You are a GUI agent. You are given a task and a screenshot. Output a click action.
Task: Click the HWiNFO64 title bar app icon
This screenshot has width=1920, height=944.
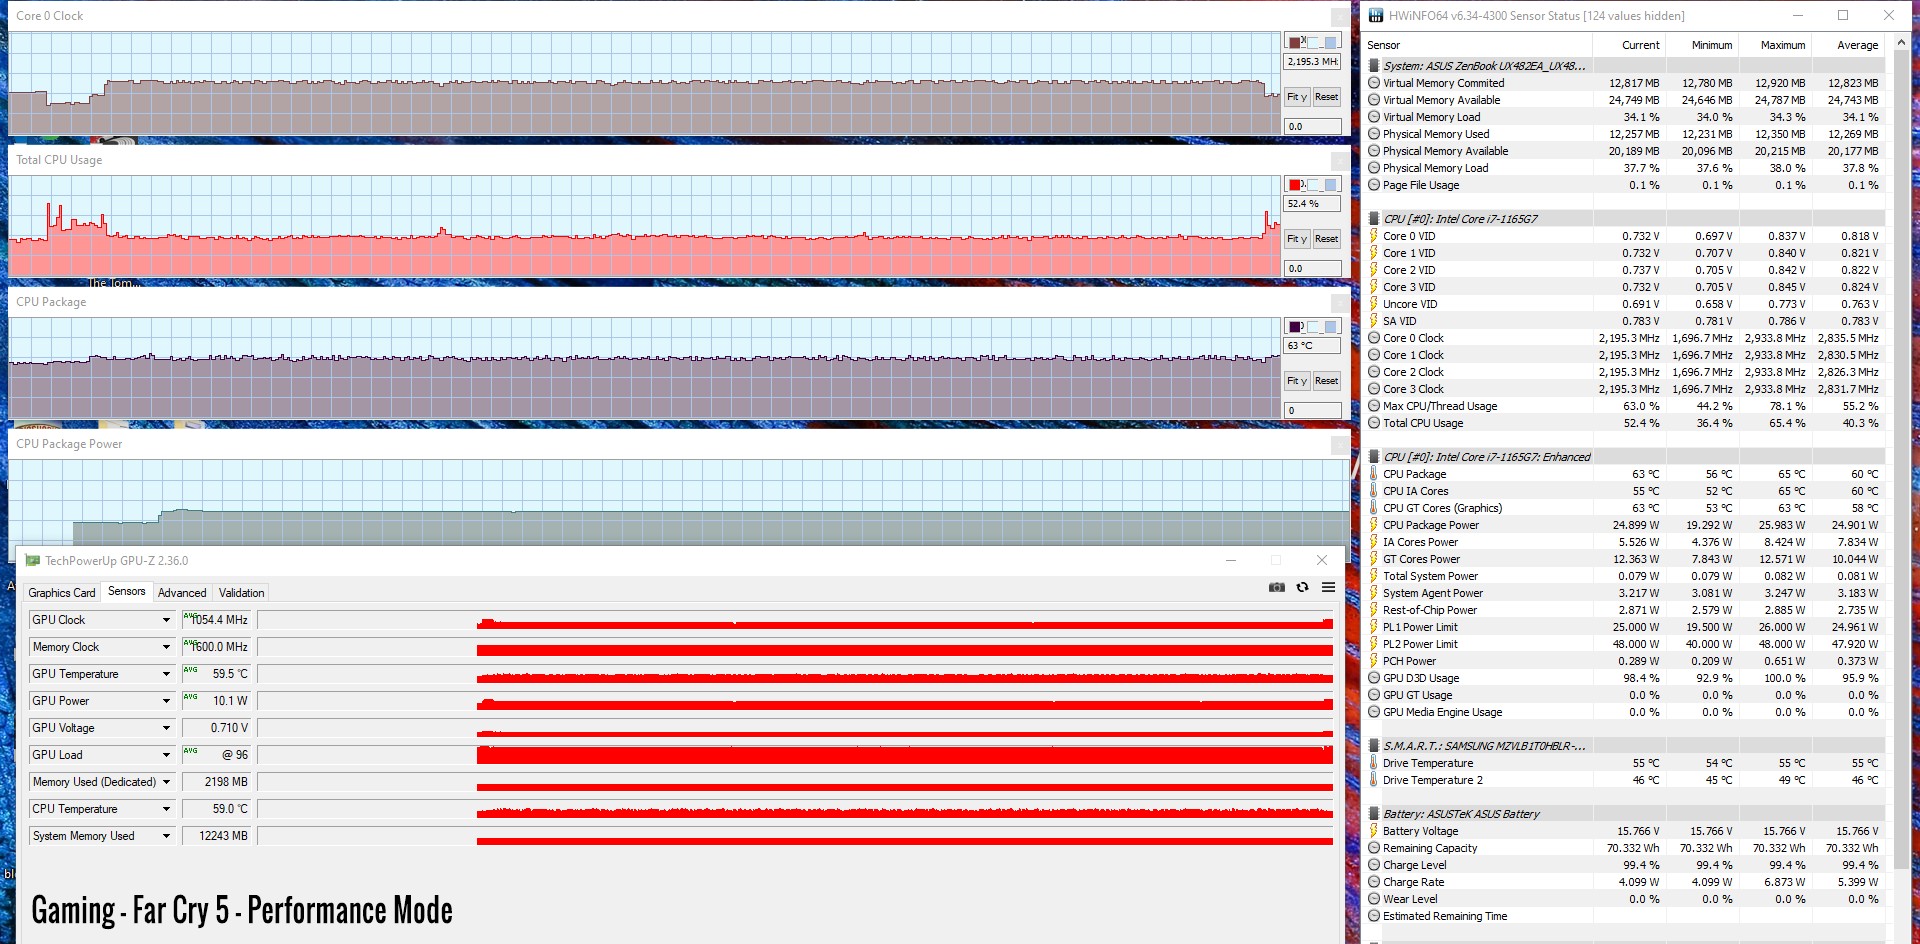pos(1376,15)
